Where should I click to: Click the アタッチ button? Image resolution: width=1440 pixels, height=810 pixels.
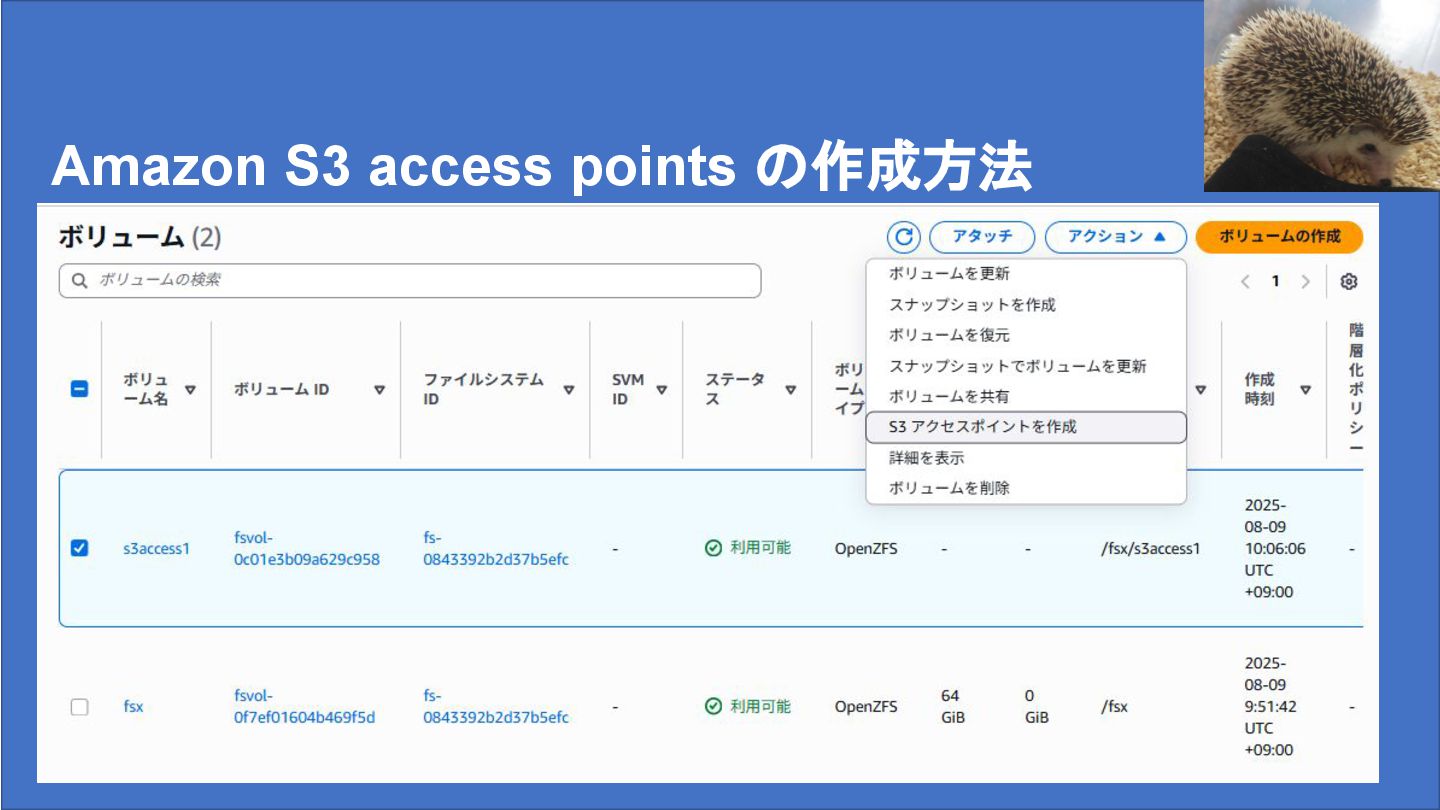[982, 237]
